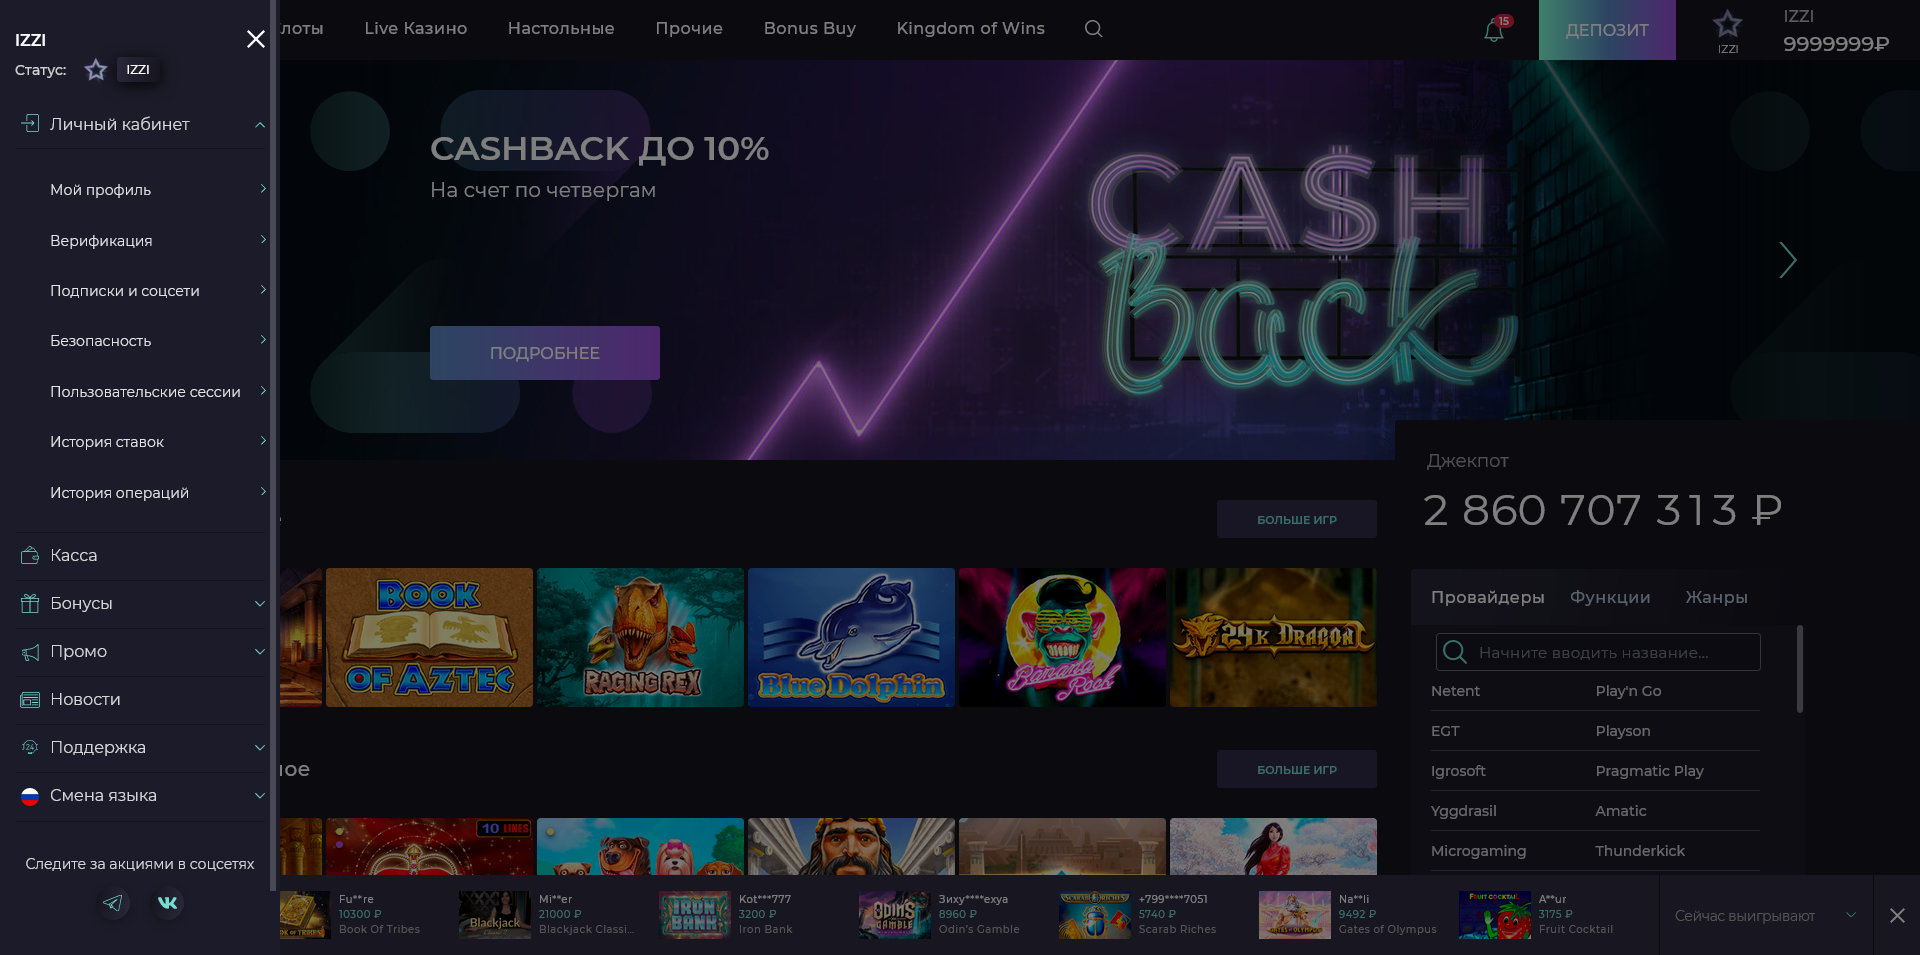Click next banner slide arrow
1920x955 pixels.
pos(1788,260)
